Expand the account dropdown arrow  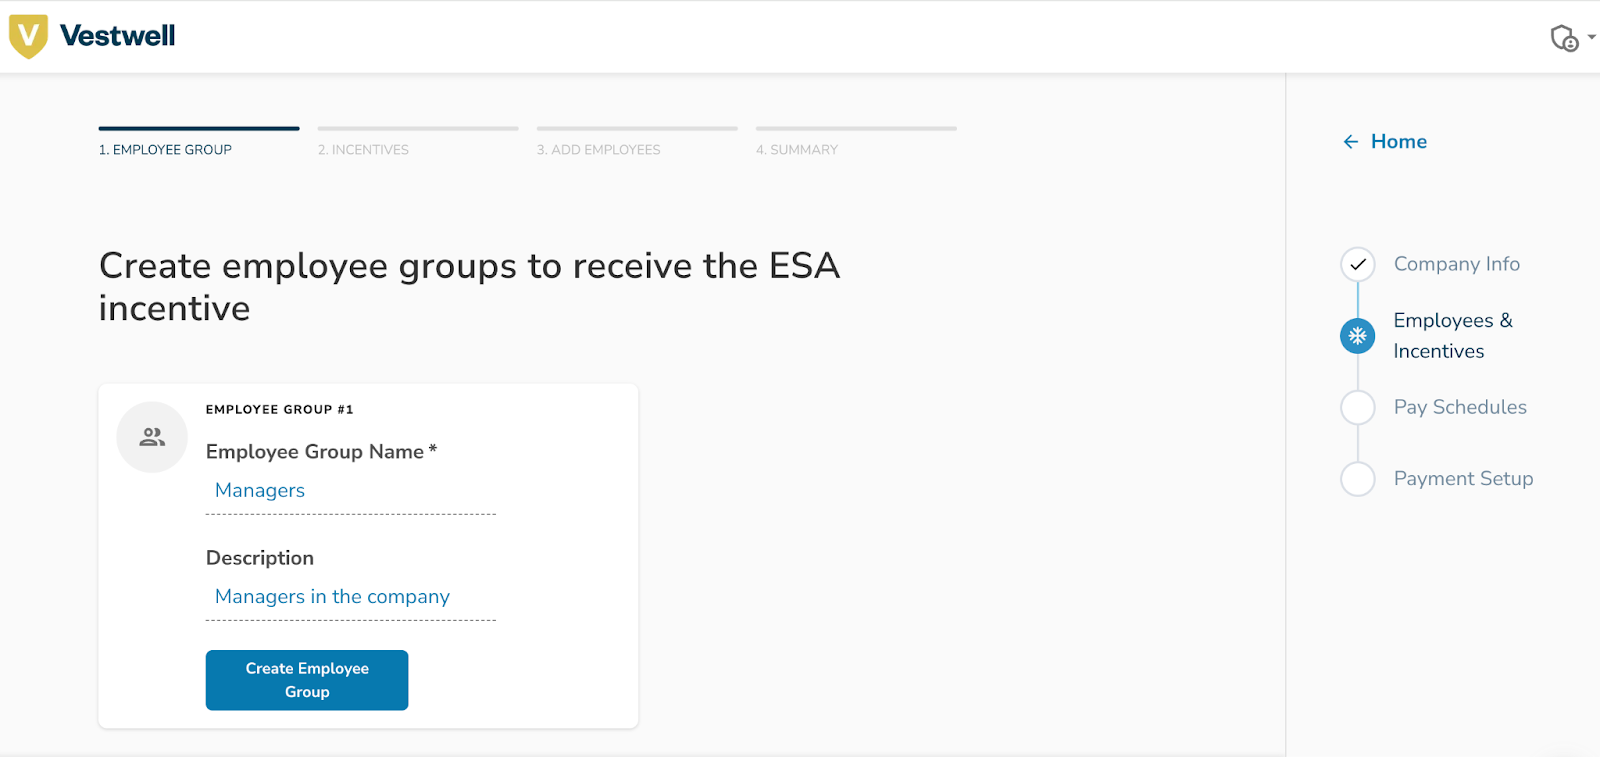pyautogui.click(x=1591, y=37)
